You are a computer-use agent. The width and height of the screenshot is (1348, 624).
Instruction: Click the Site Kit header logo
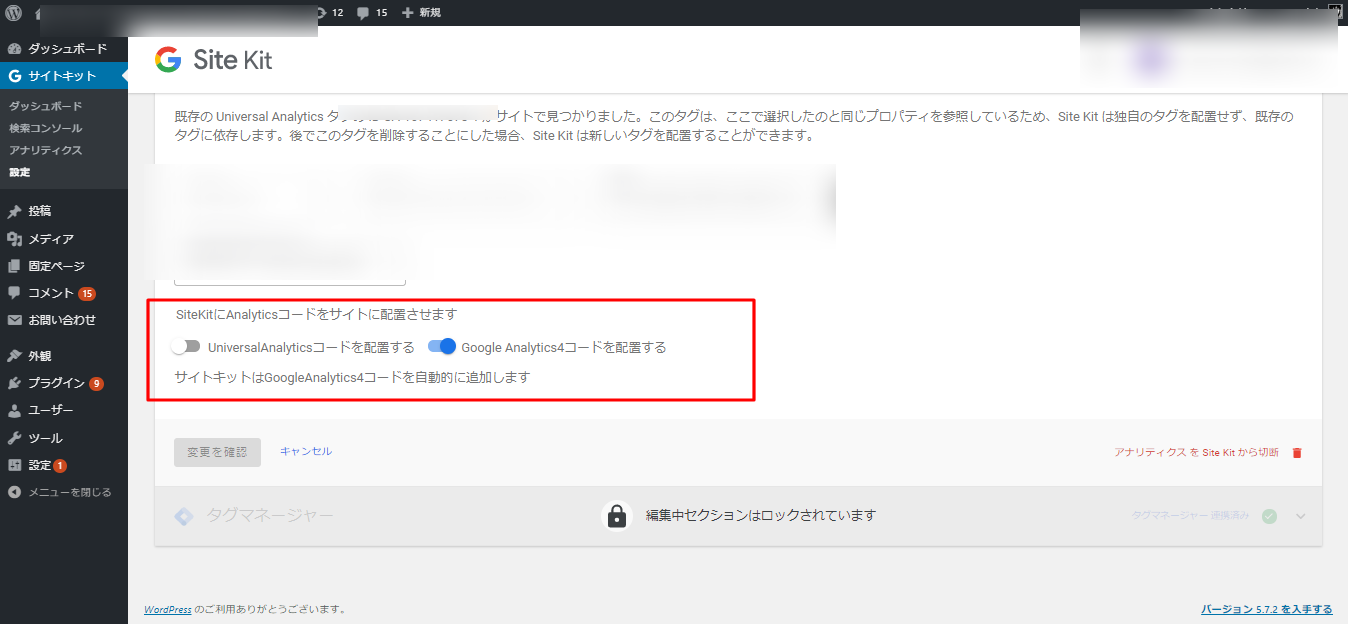214,60
